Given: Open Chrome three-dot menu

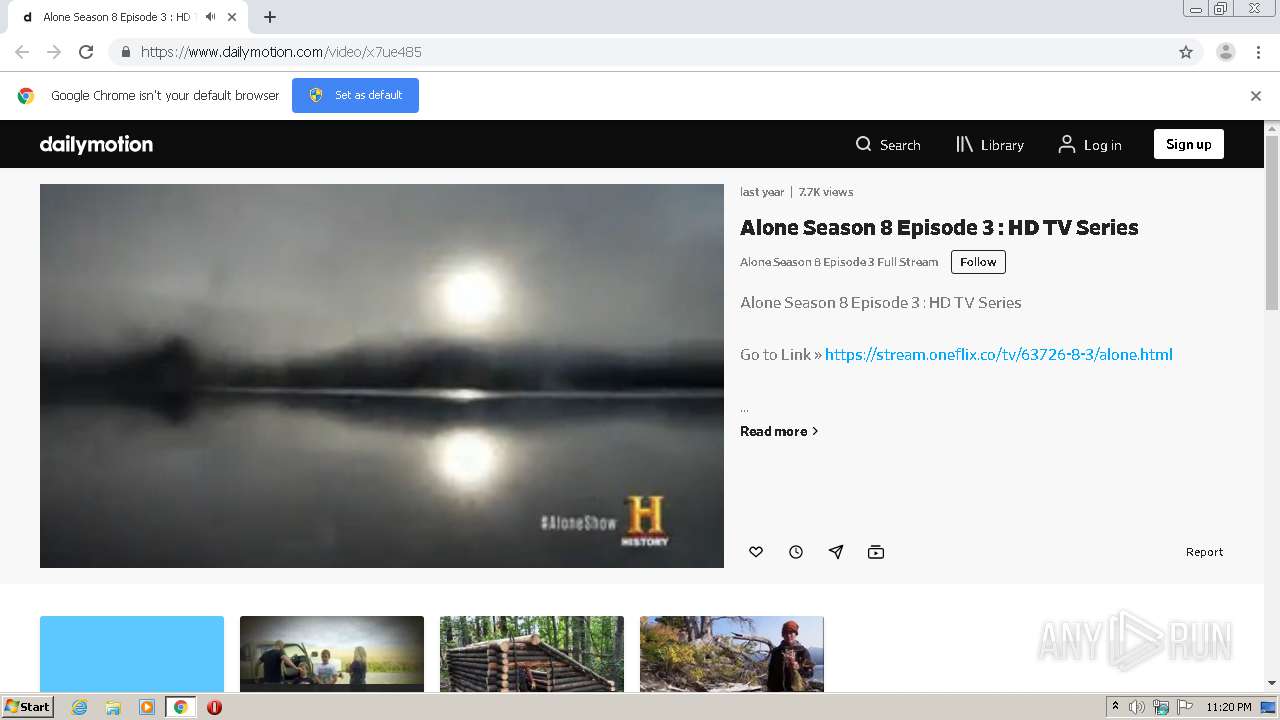Looking at the screenshot, I should (1259, 52).
